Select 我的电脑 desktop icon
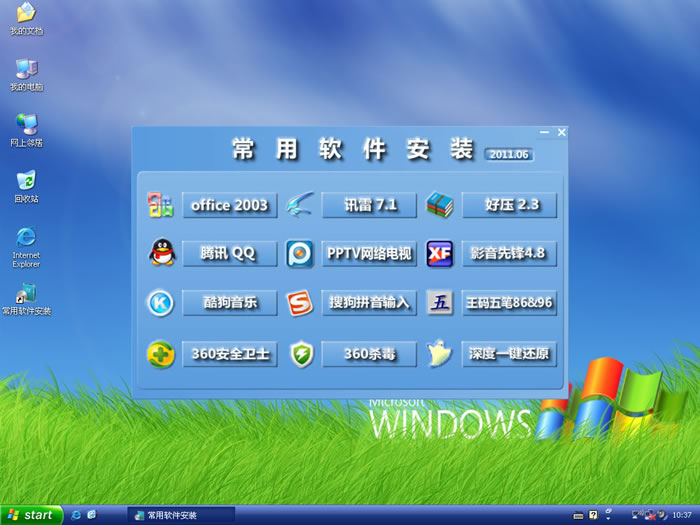 (26, 75)
